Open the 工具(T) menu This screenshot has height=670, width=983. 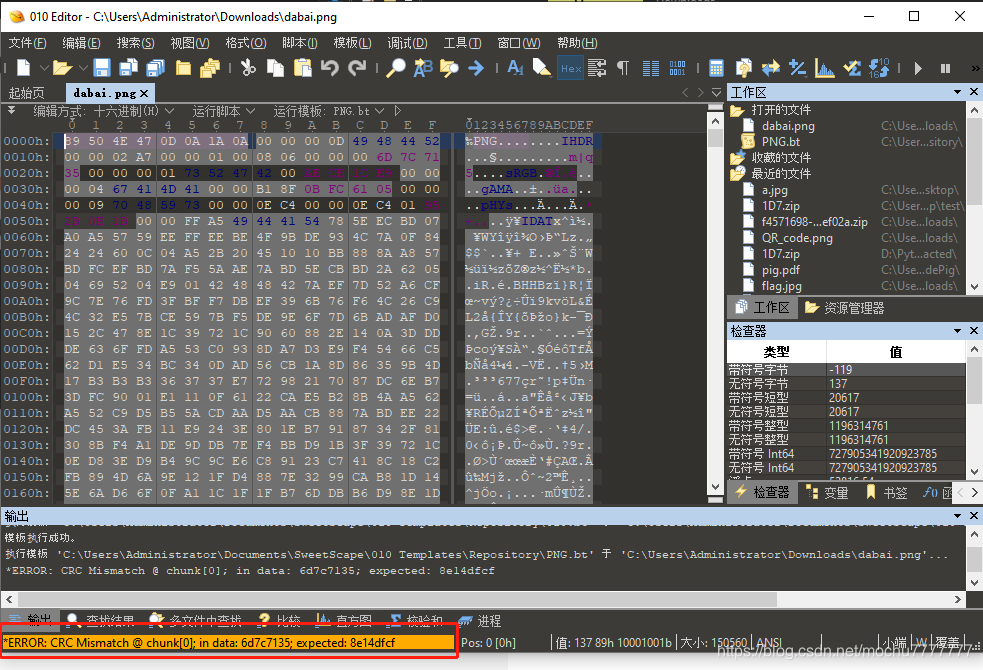tap(462, 43)
